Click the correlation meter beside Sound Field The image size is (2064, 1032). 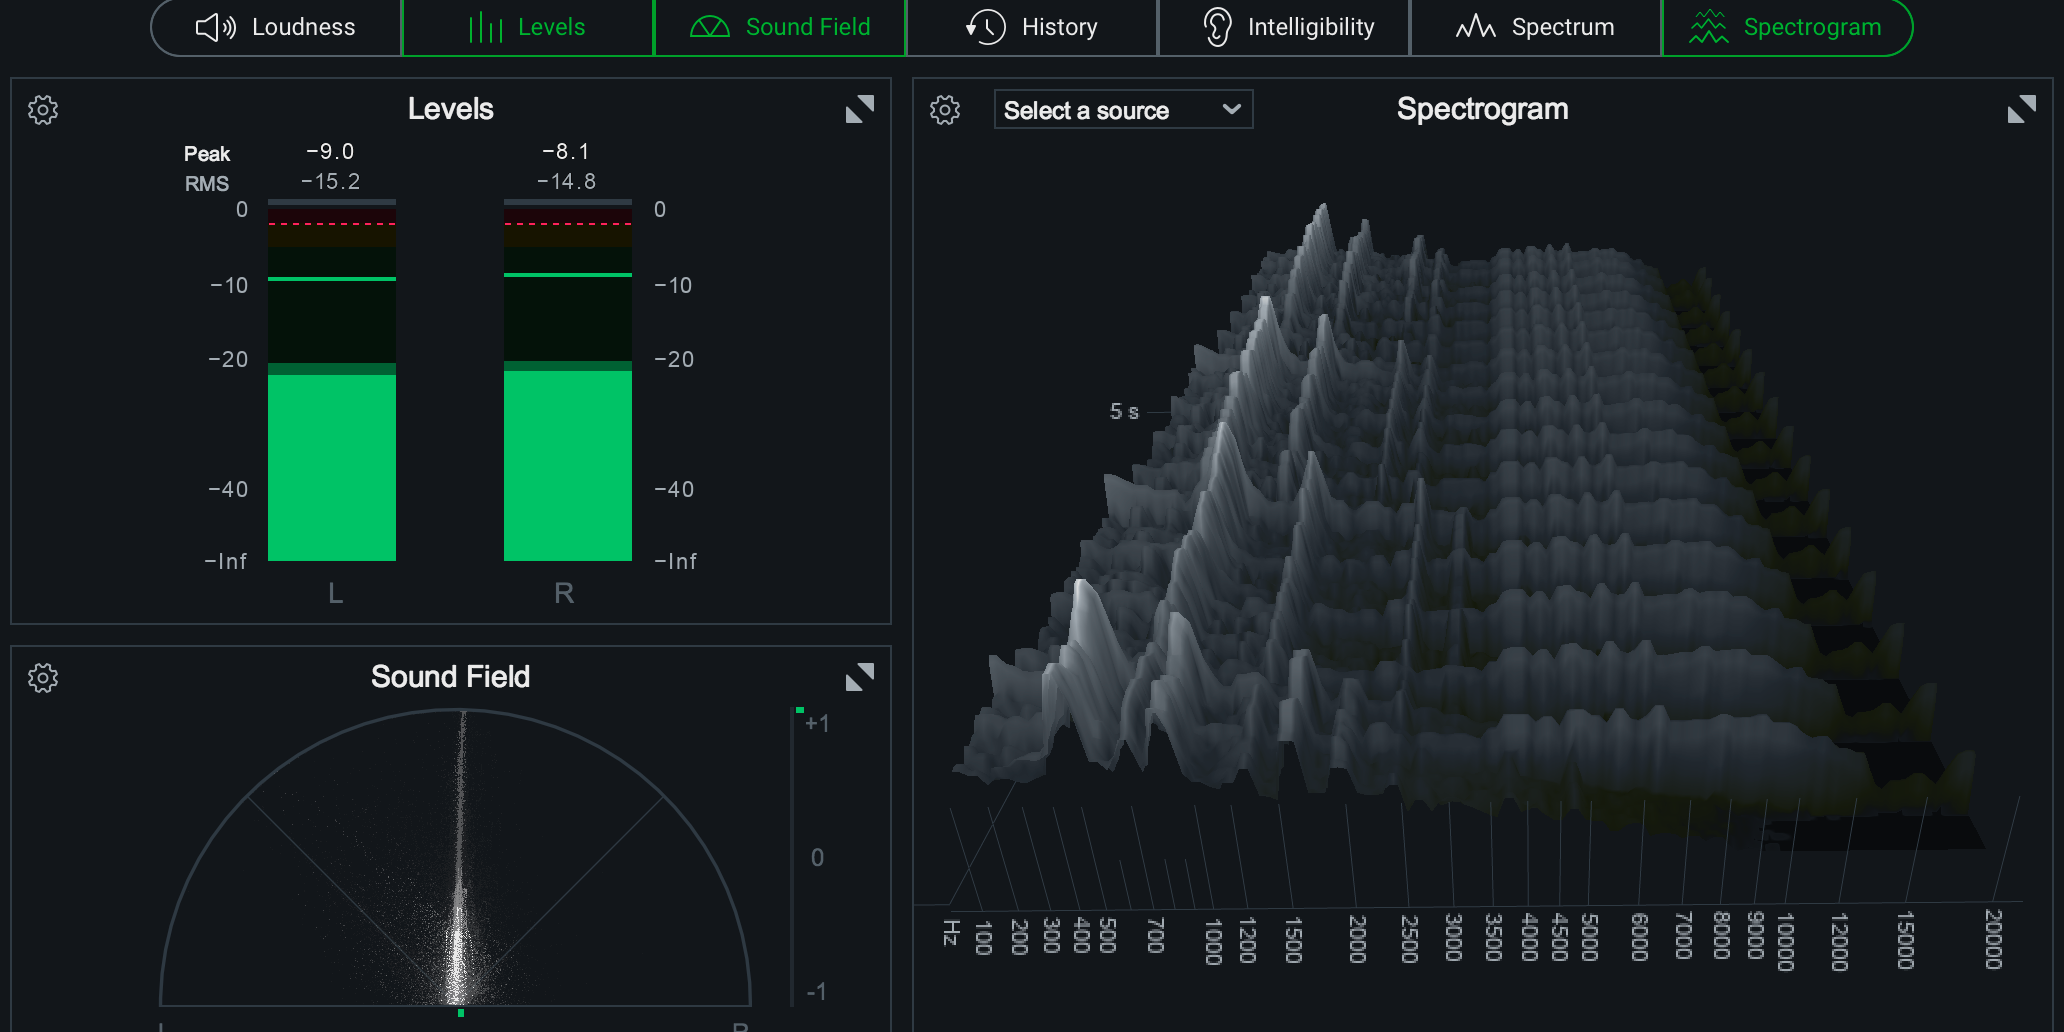(x=793, y=857)
